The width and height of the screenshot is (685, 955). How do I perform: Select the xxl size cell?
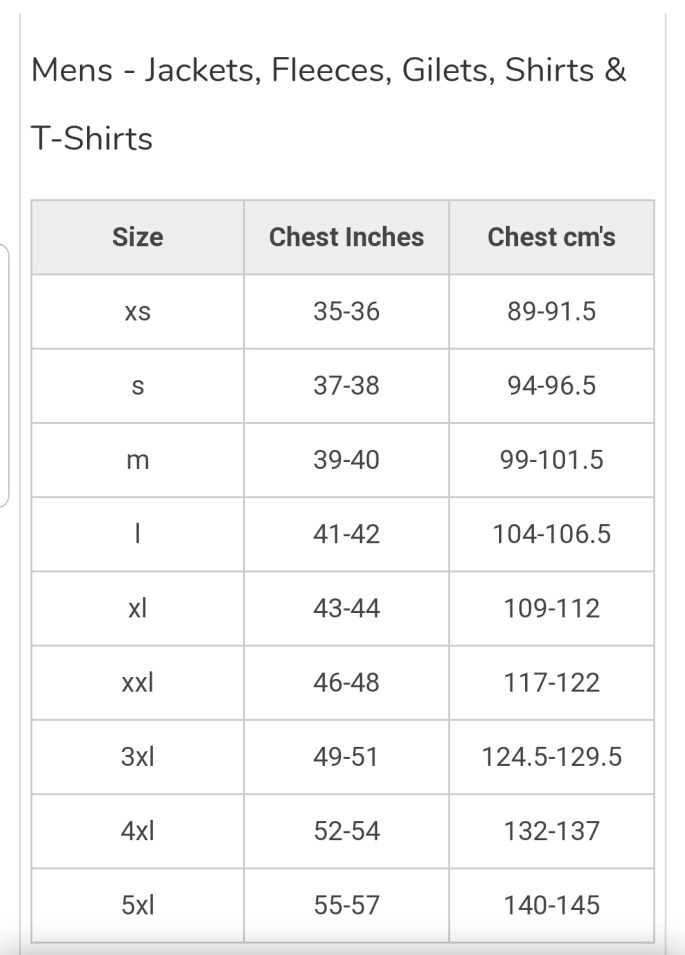click(x=137, y=683)
